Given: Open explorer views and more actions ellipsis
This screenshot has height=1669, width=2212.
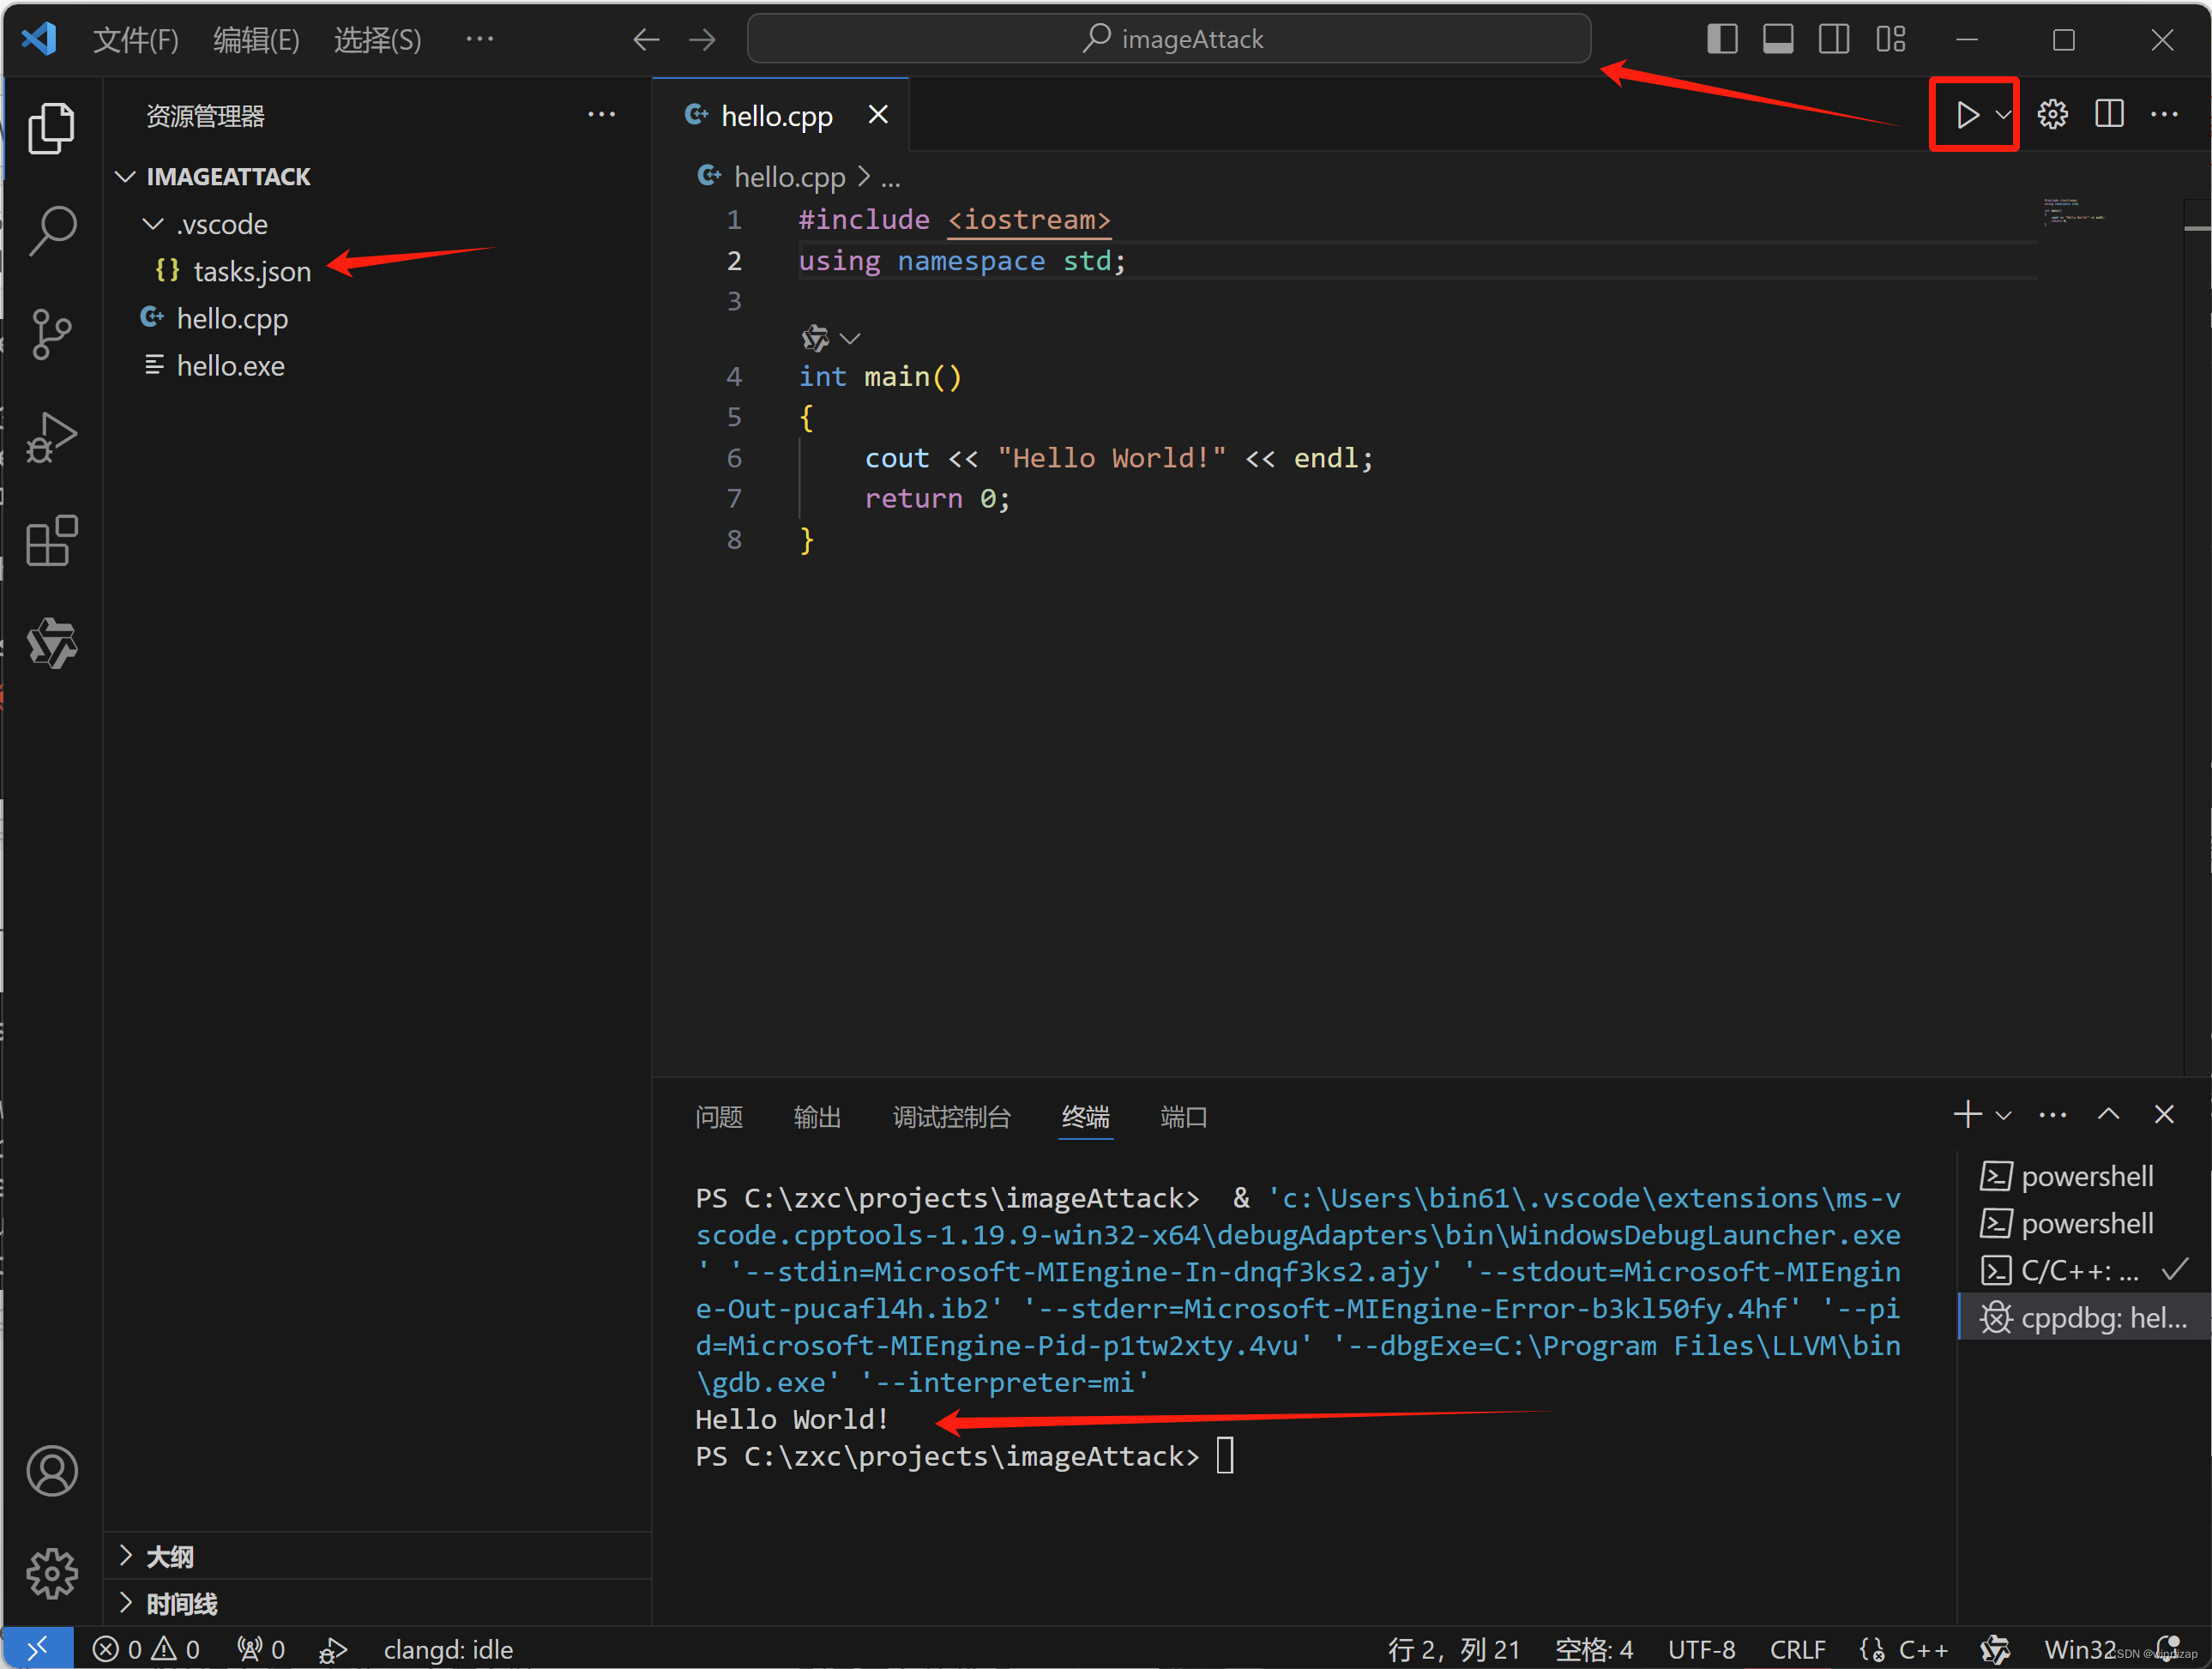Looking at the screenshot, I should point(601,115).
